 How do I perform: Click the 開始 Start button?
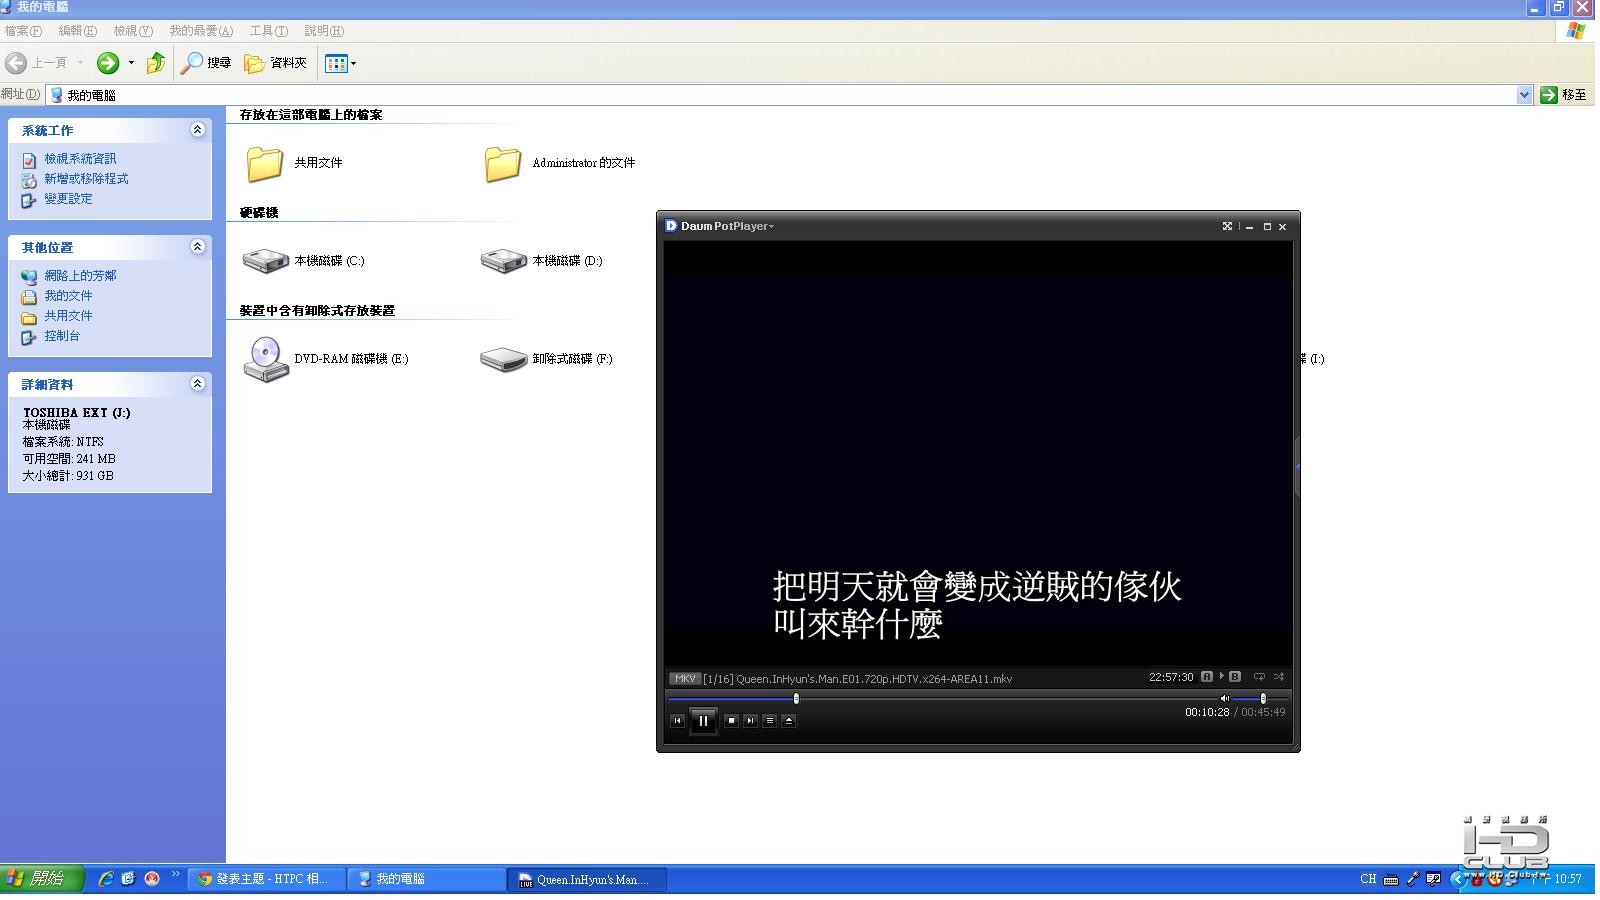coord(42,879)
